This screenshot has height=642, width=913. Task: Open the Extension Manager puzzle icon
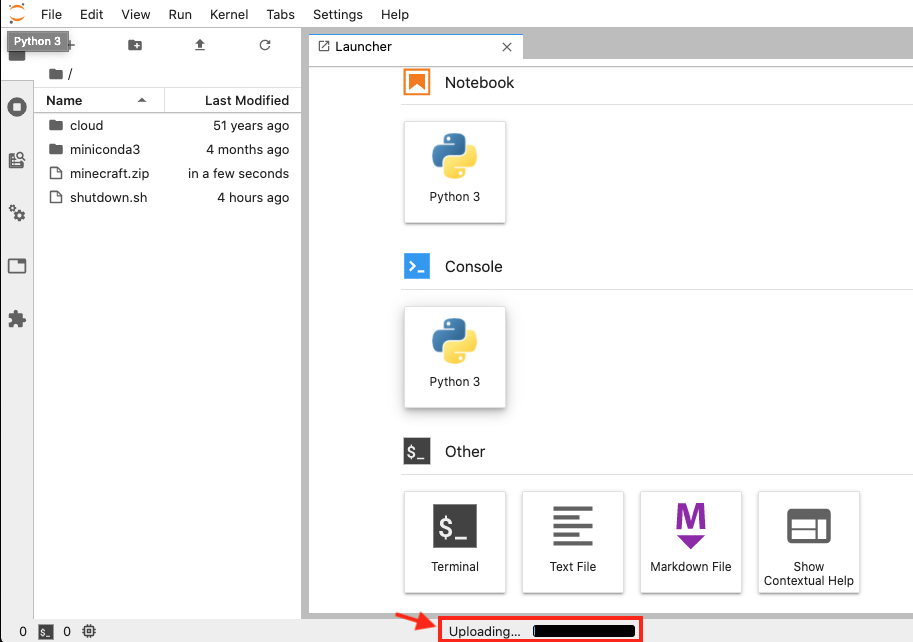(x=17, y=319)
